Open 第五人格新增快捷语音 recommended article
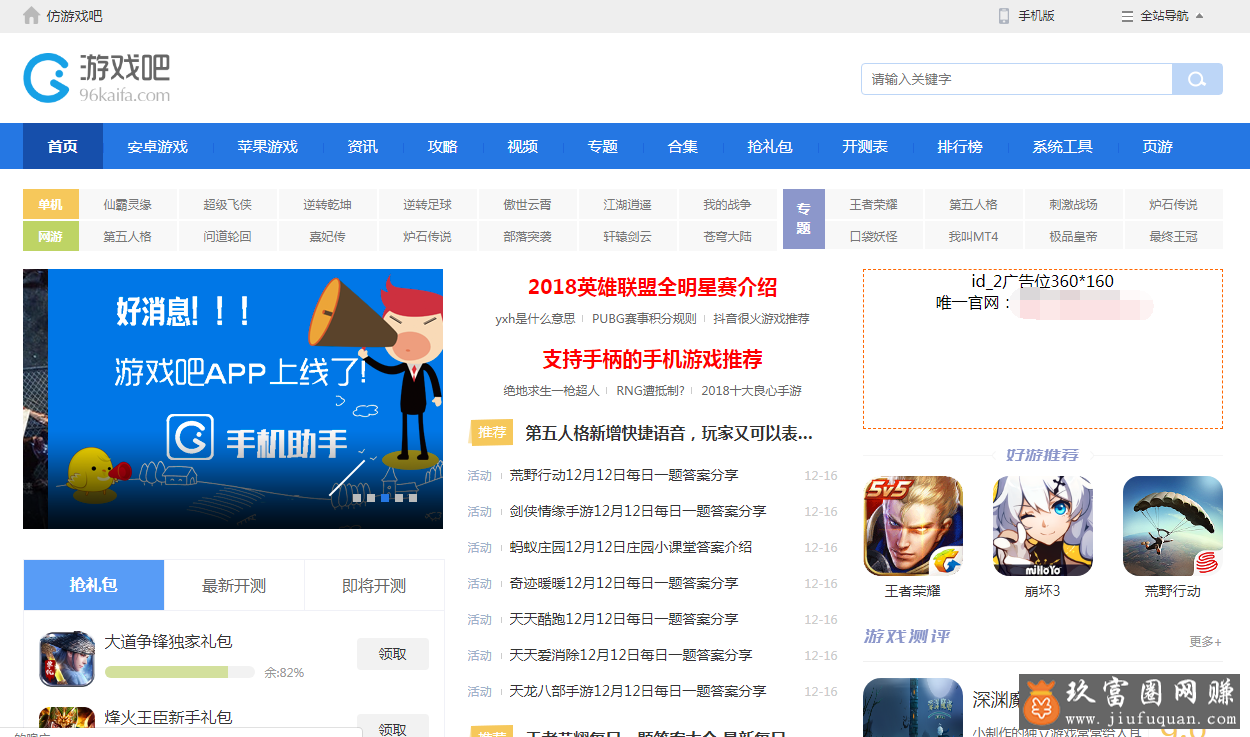1250x737 pixels. pos(668,433)
